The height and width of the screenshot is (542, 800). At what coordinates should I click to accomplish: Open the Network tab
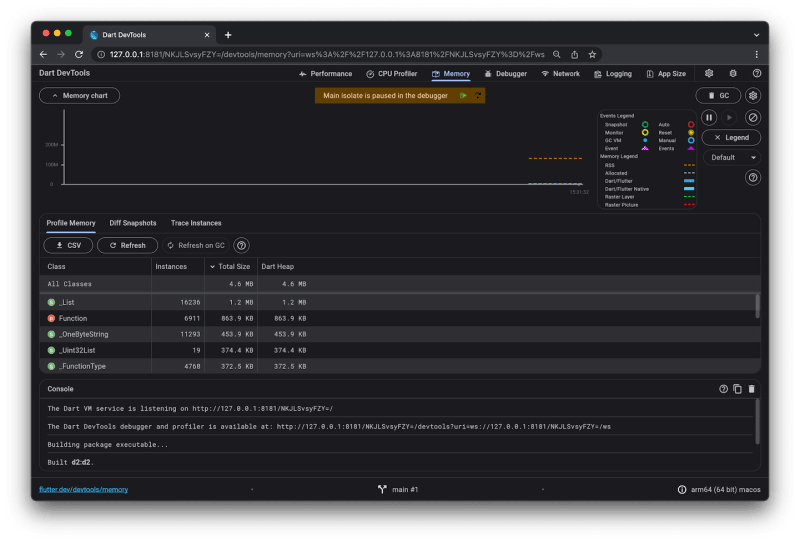[560, 73]
